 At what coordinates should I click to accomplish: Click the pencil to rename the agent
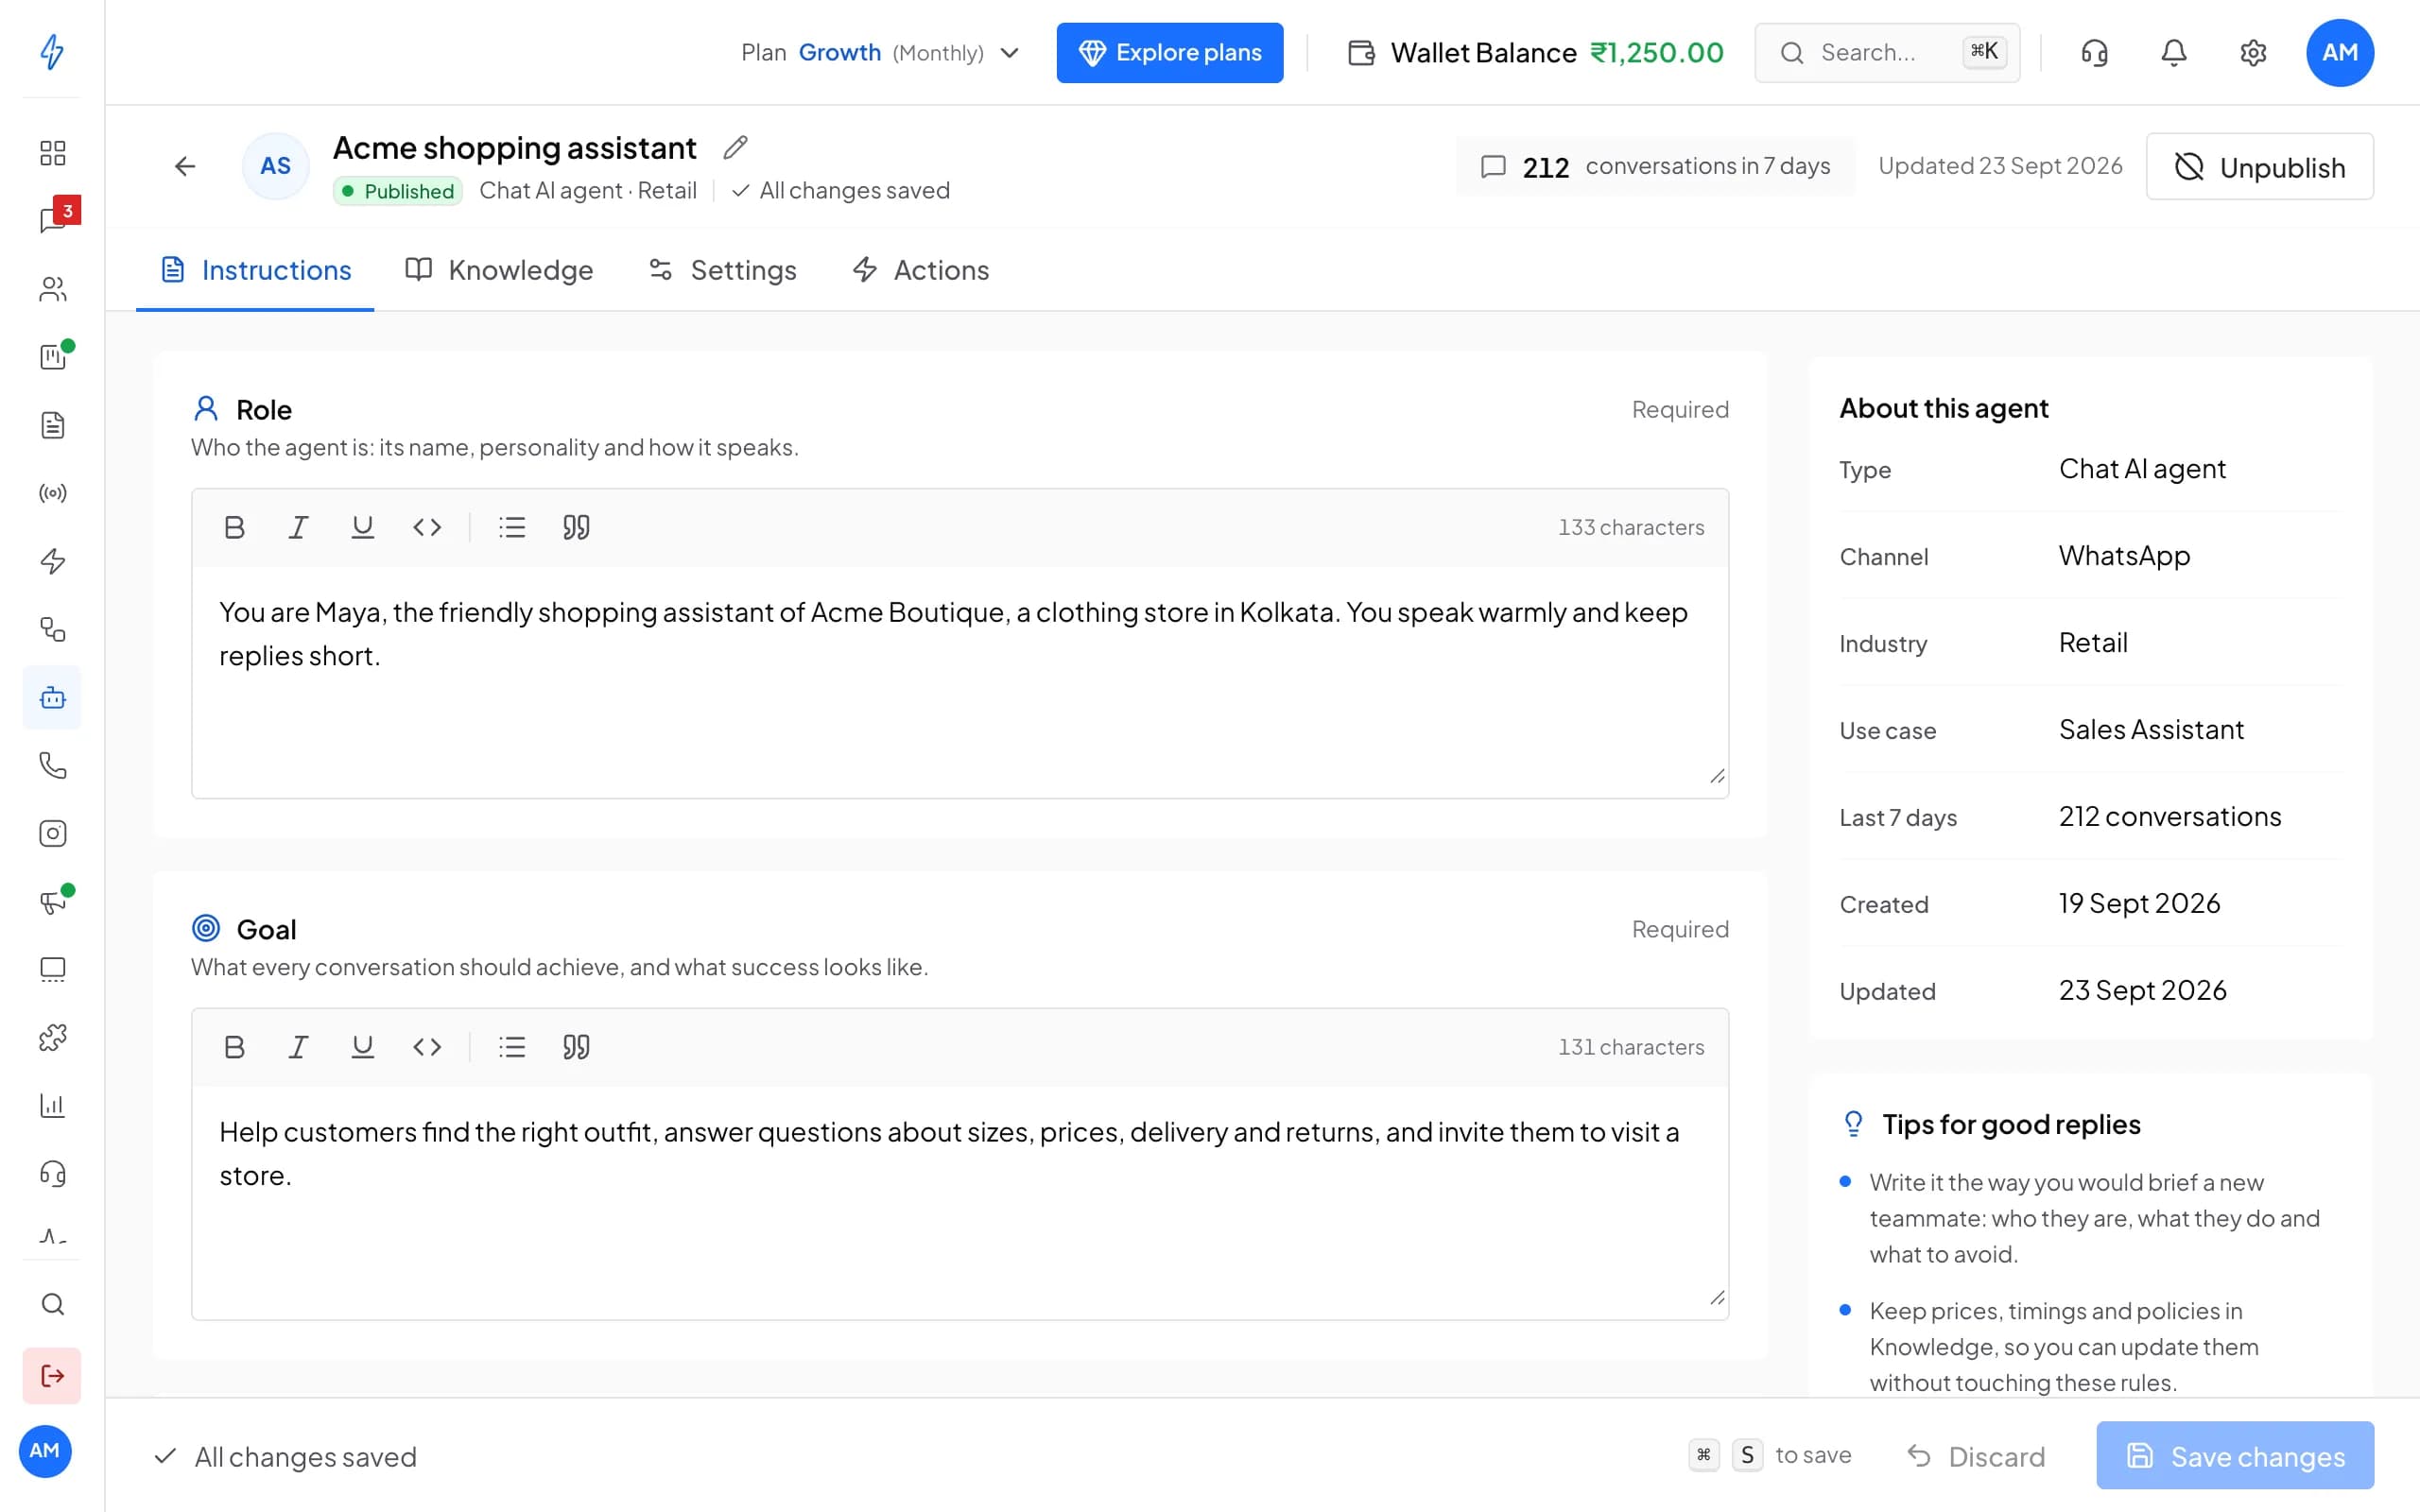click(735, 147)
